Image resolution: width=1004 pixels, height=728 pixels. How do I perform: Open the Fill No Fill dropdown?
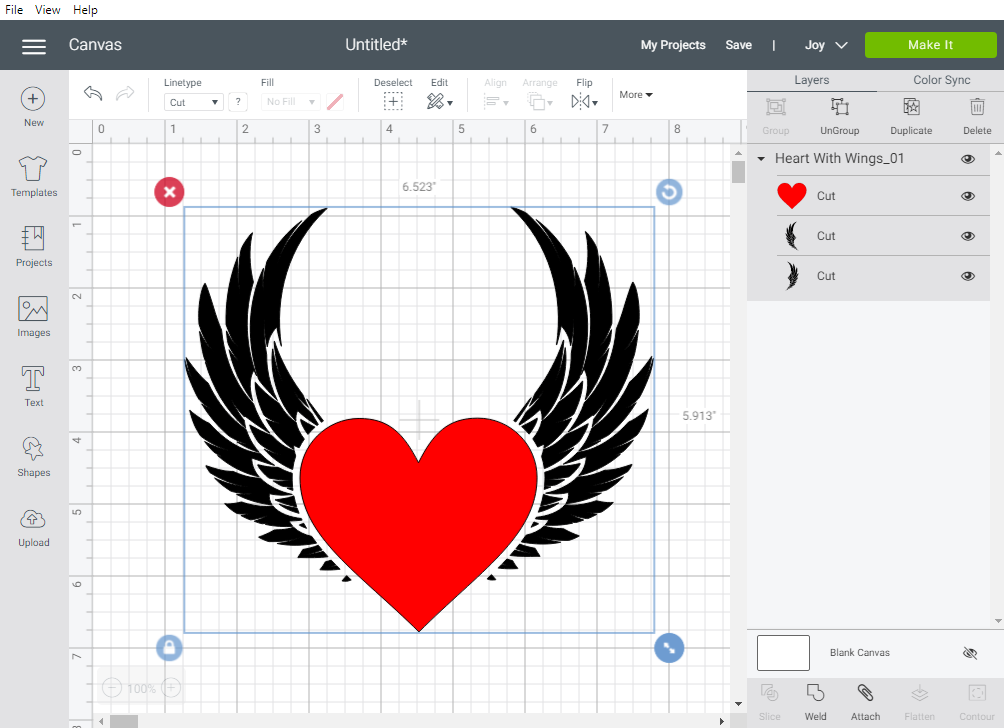(290, 102)
